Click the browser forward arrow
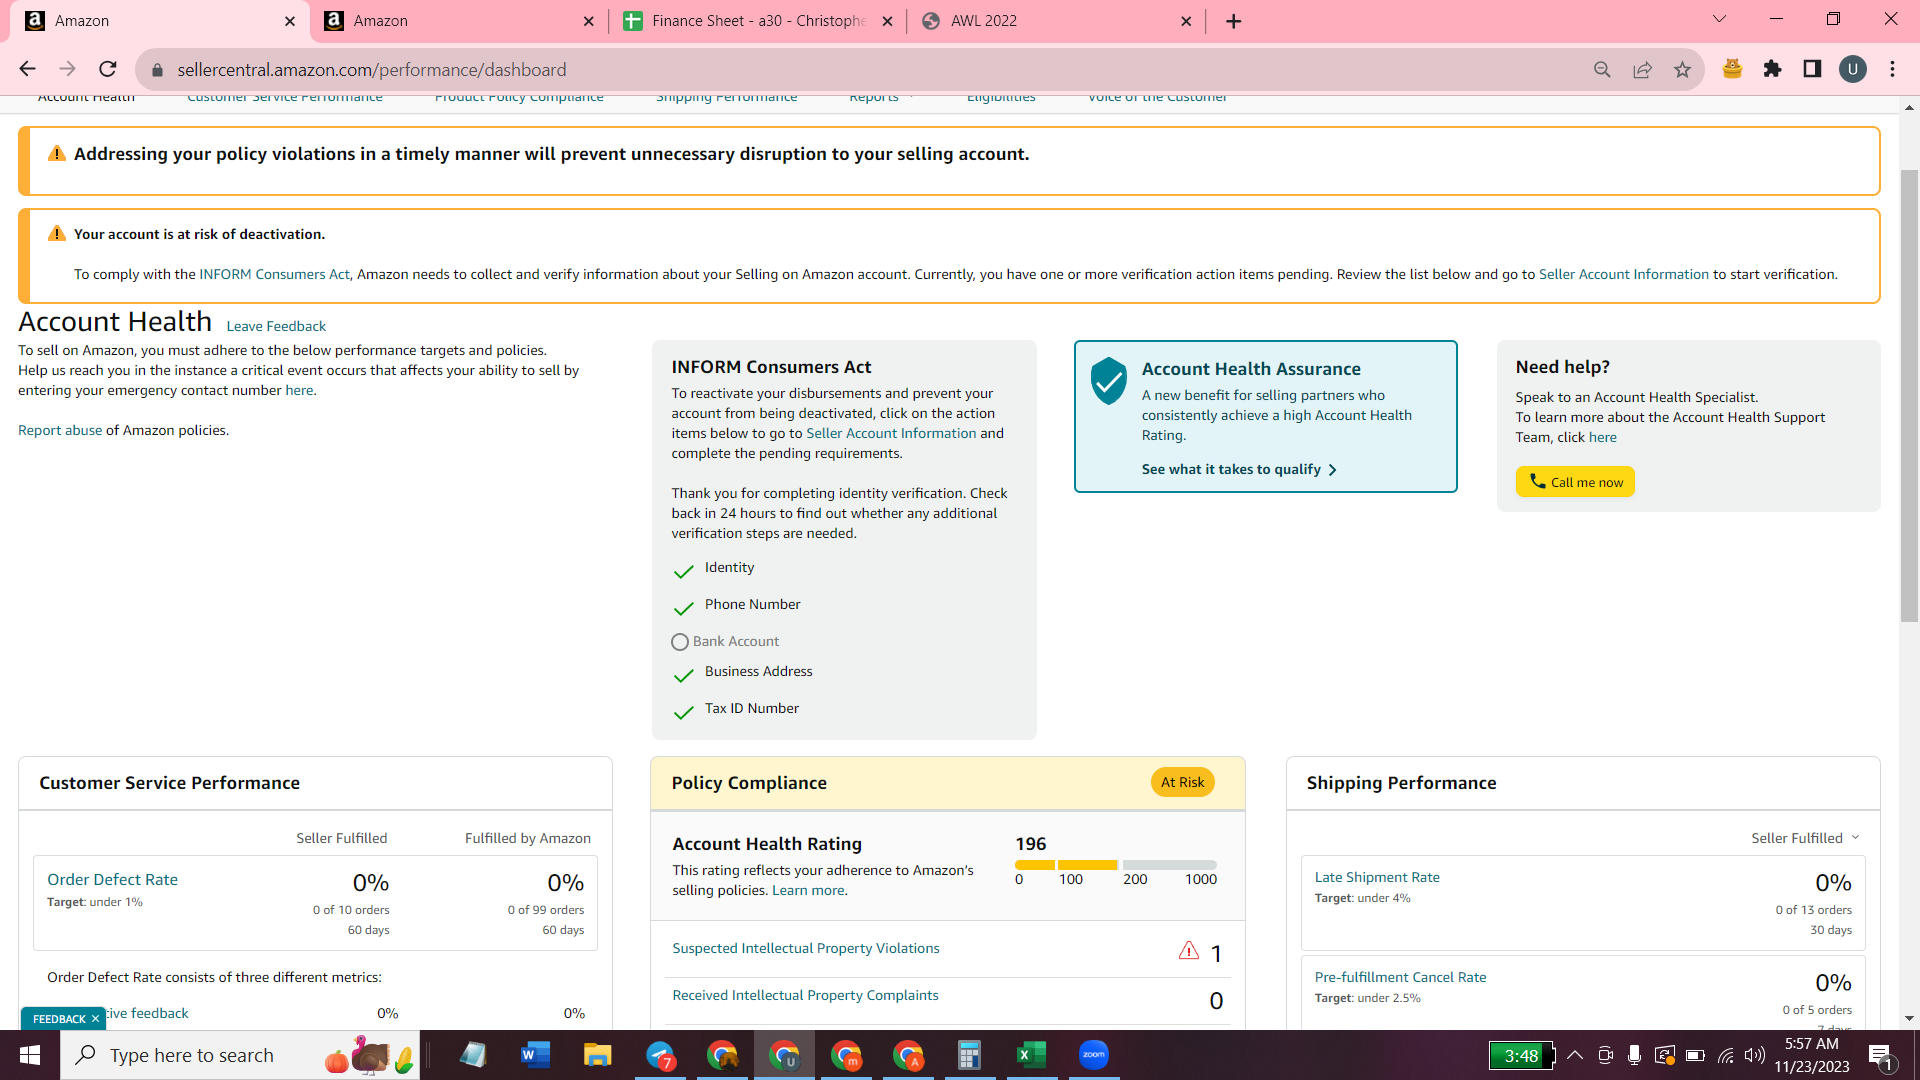Screen dimensions: 1920x1080 (67, 69)
